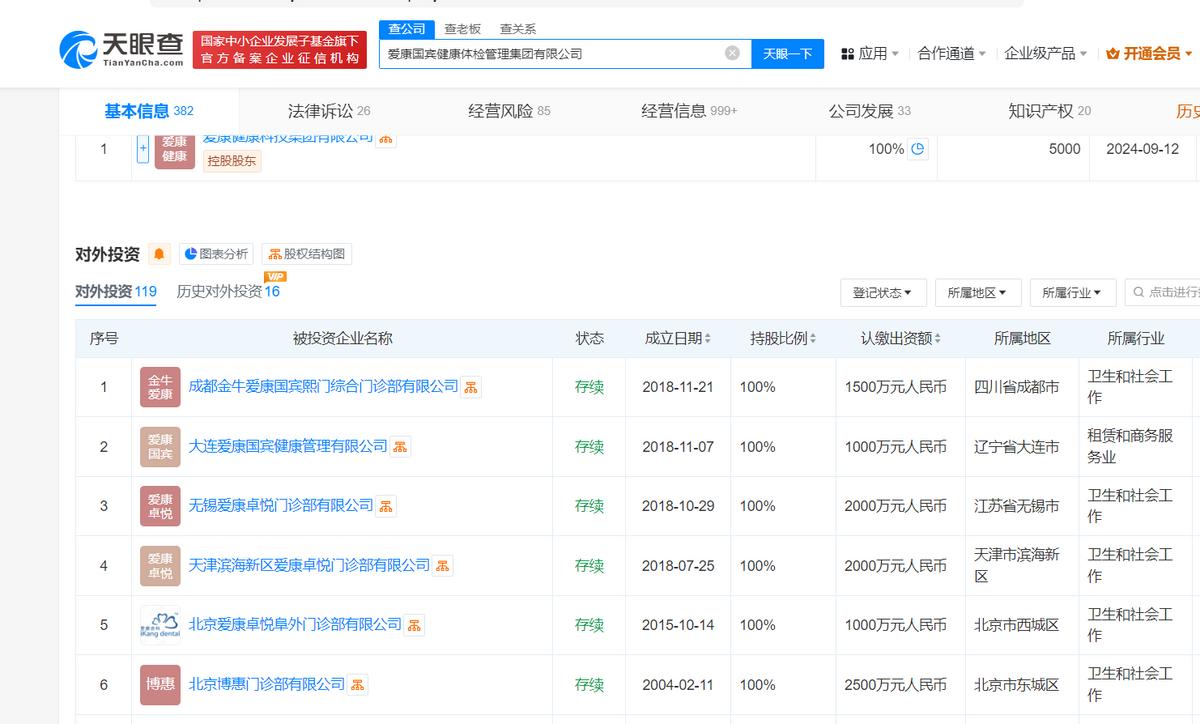Viewport: 1200px width, 724px height.
Task: Open equity chart icon for 成都金牛爱康国宾熙门综合门诊部
Action: (x=471, y=387)
